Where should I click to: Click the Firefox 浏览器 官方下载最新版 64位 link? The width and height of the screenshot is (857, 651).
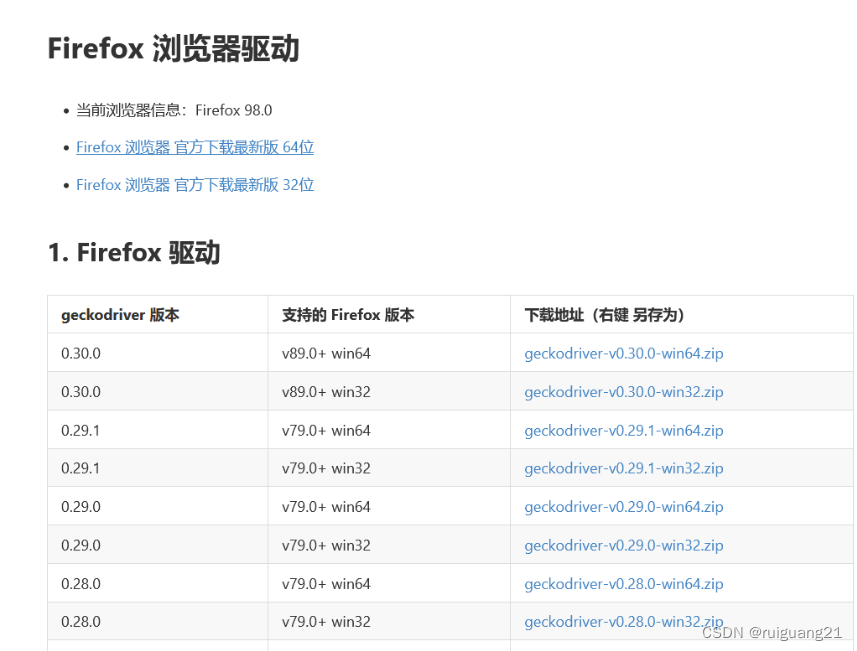[195, 146]
